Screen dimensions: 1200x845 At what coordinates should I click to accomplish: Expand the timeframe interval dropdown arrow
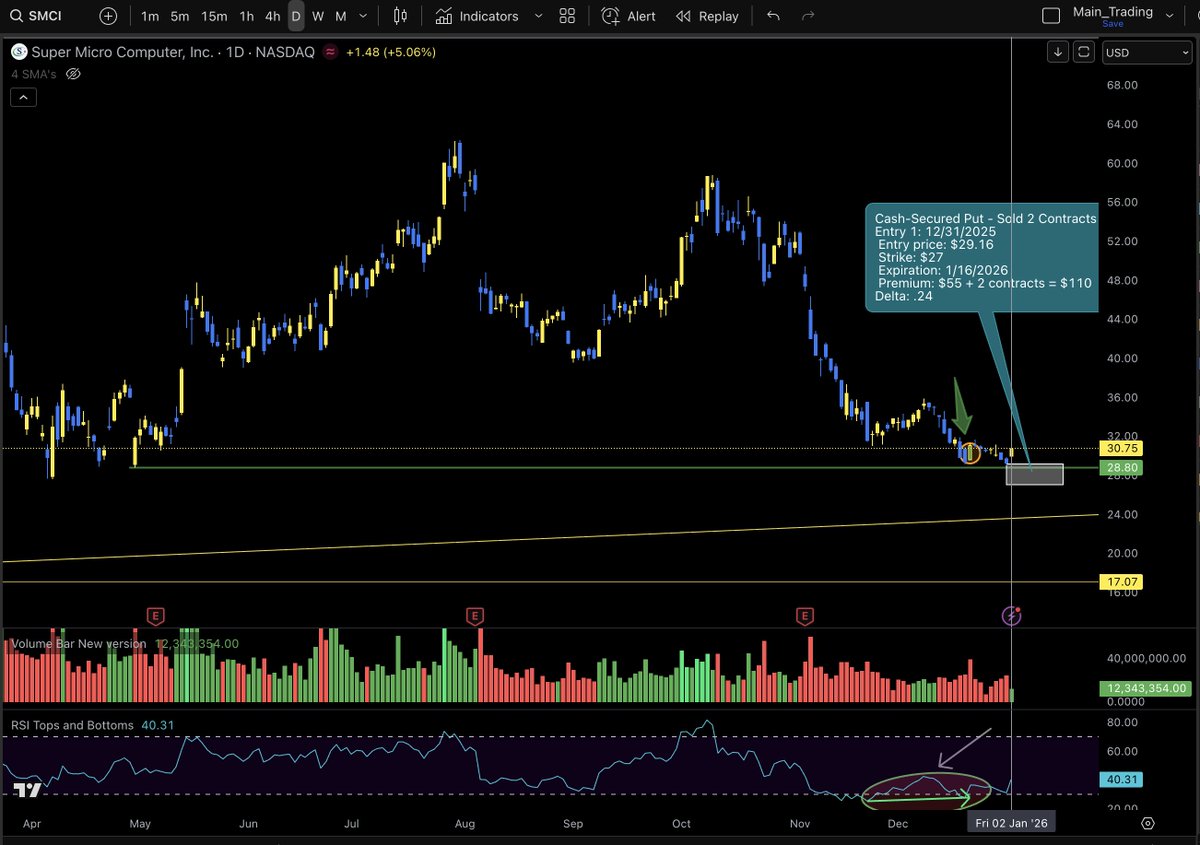pos(362,16)
